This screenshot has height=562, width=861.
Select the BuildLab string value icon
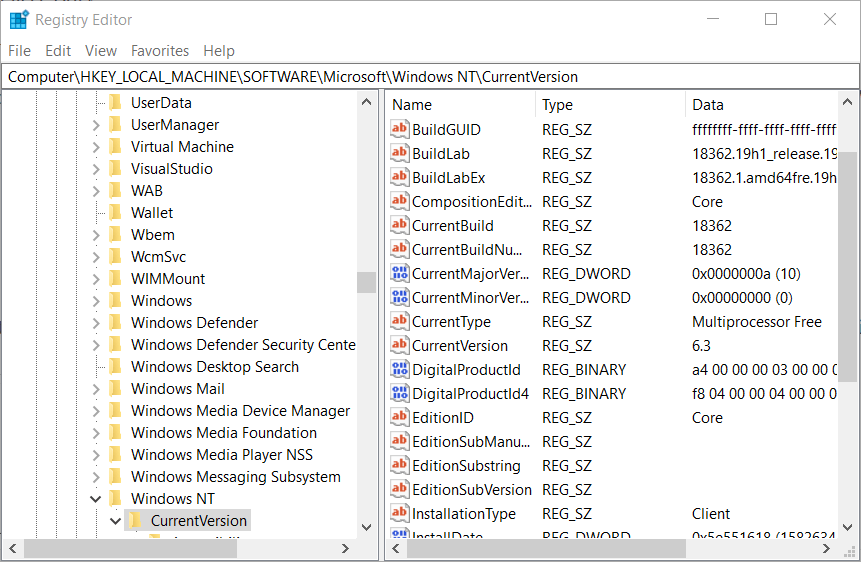click(x=399, y=153)
